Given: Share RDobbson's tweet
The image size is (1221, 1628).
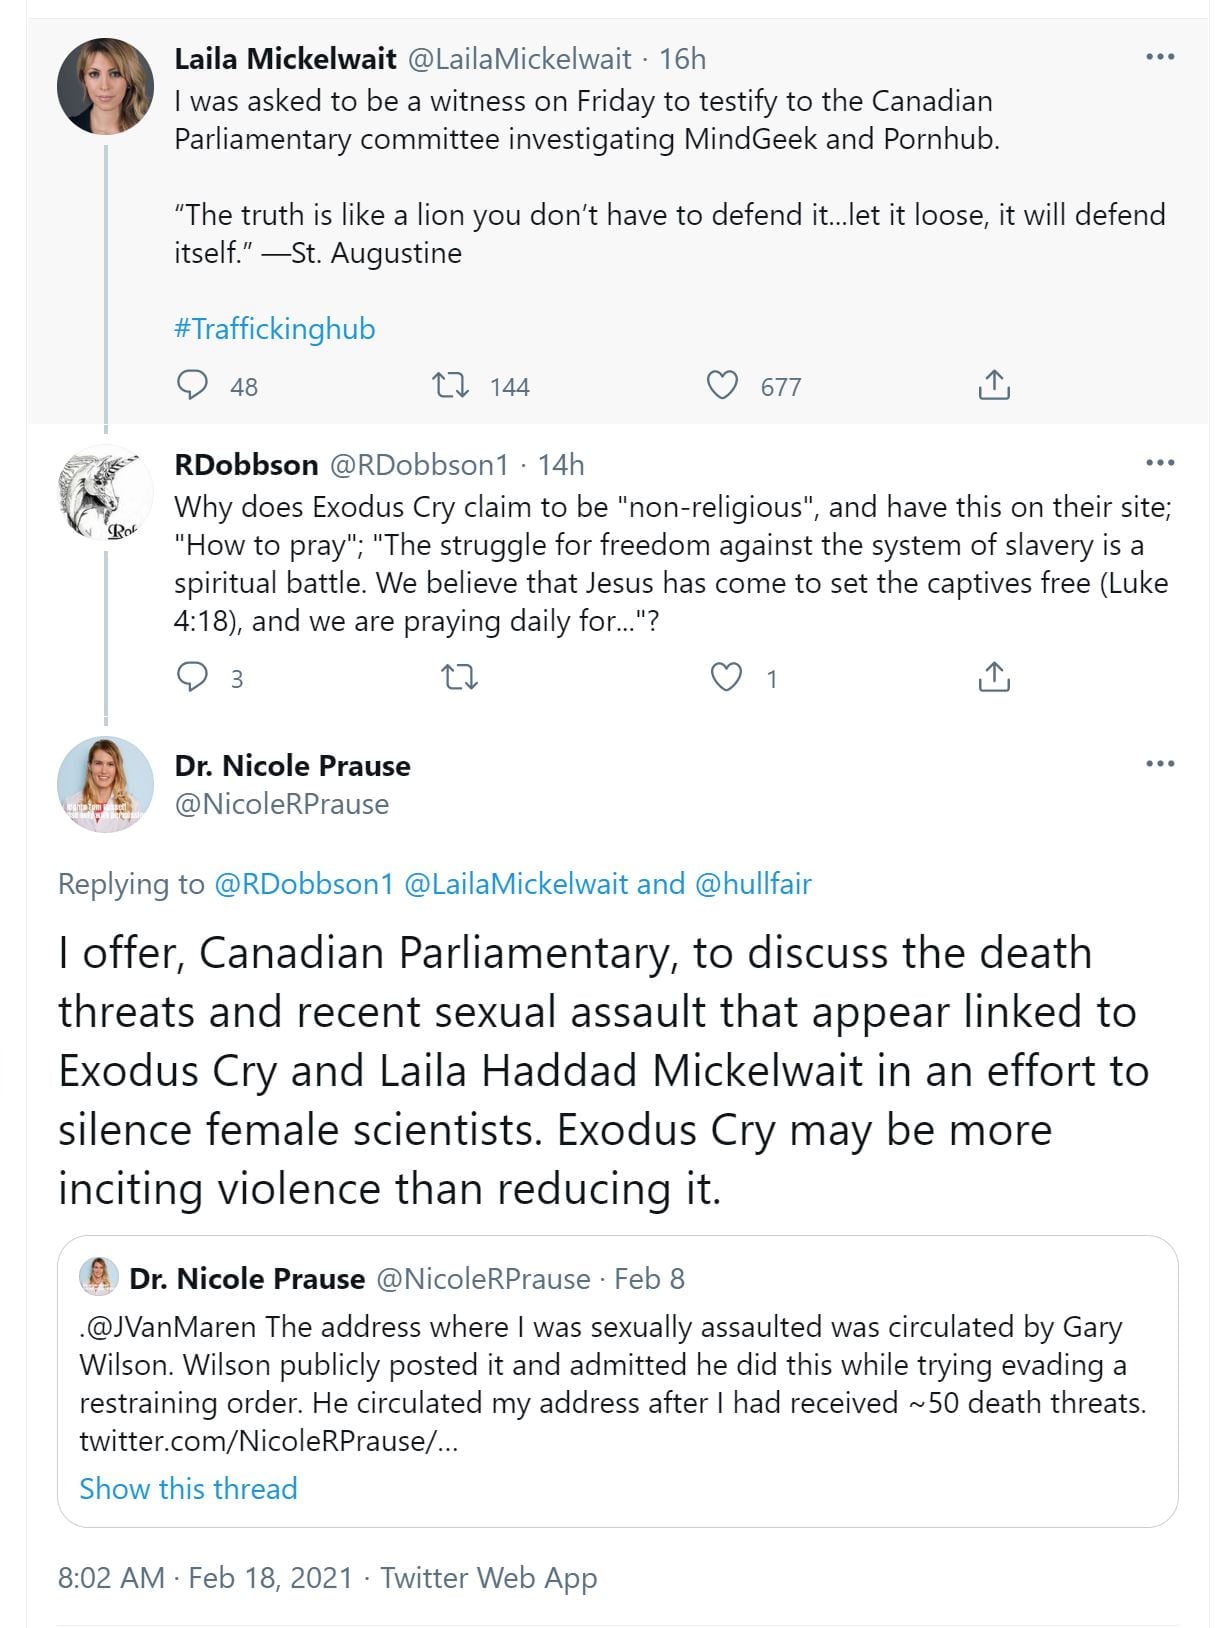Looking at the screenshot, I should click(993, 677).
